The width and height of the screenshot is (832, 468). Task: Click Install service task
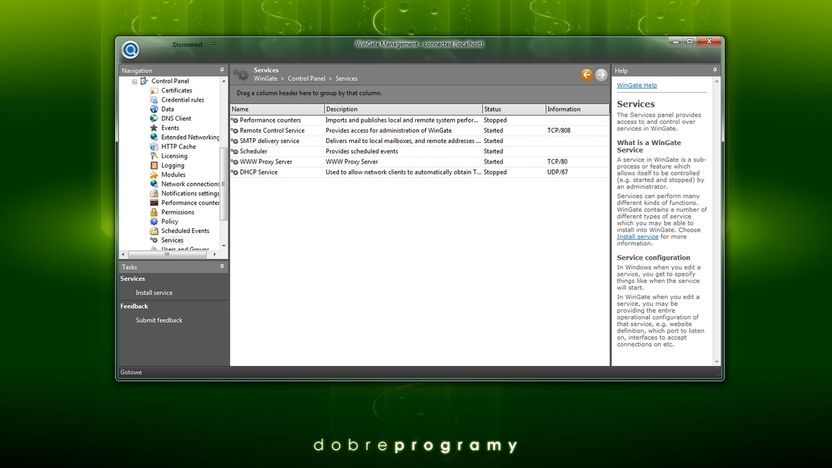(x=154, y=293)
